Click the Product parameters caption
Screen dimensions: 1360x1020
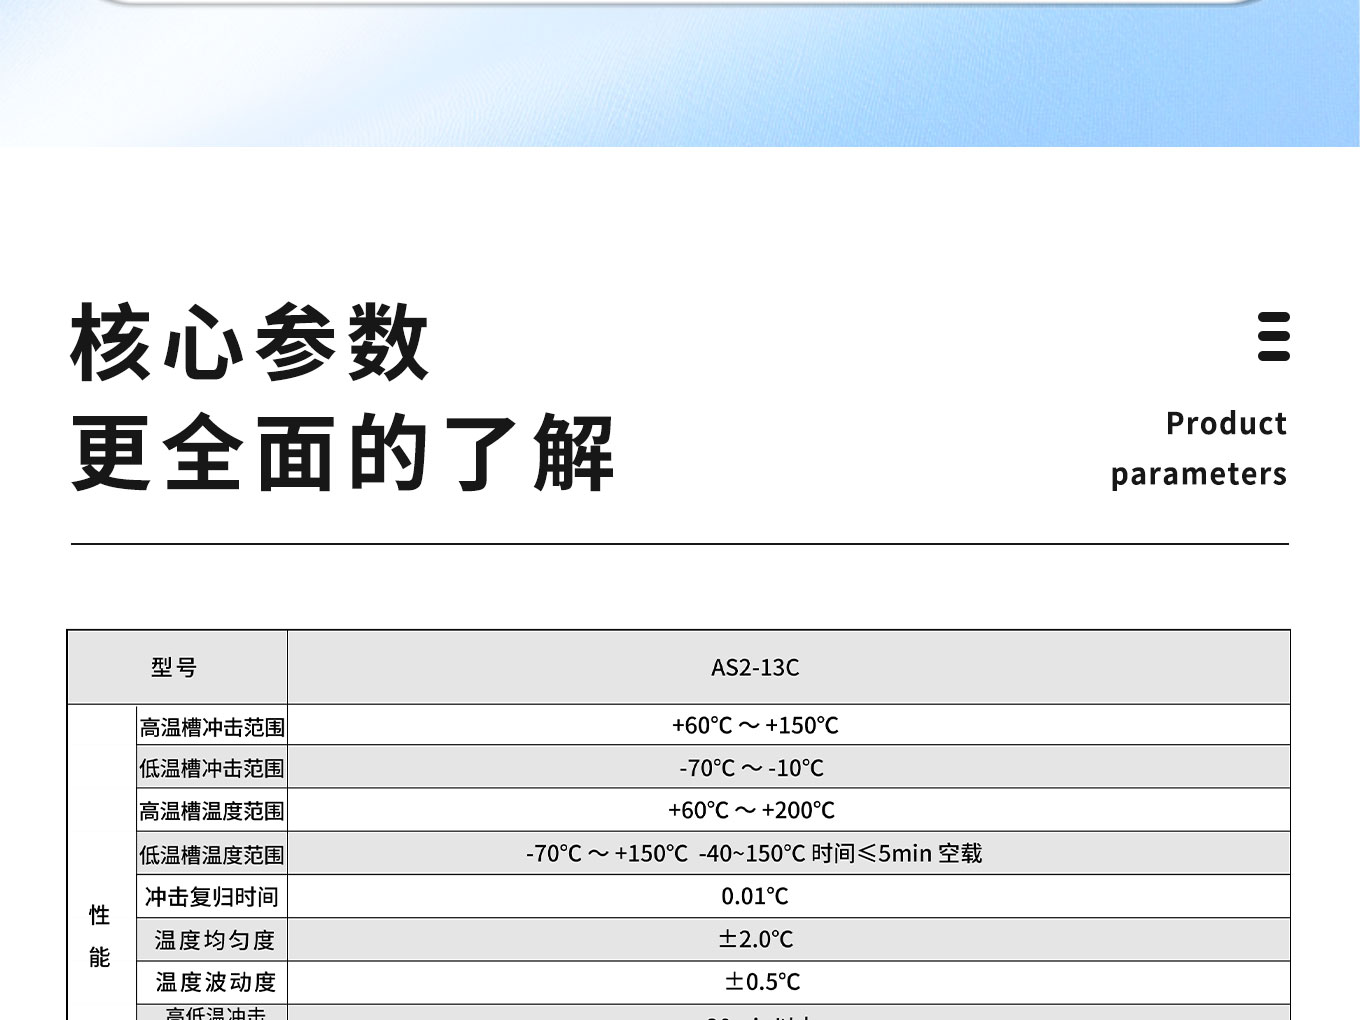click(1198, 448)
